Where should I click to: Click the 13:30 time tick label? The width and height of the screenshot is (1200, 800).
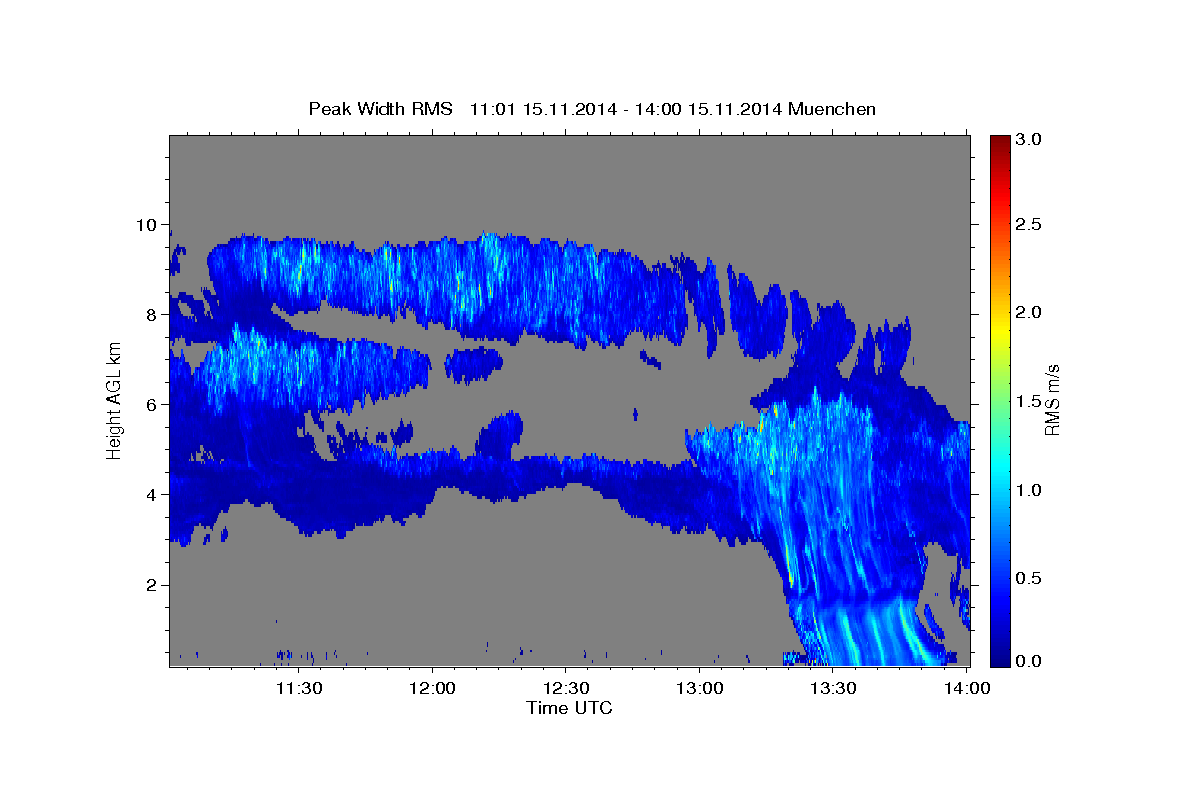click(833, 688)
